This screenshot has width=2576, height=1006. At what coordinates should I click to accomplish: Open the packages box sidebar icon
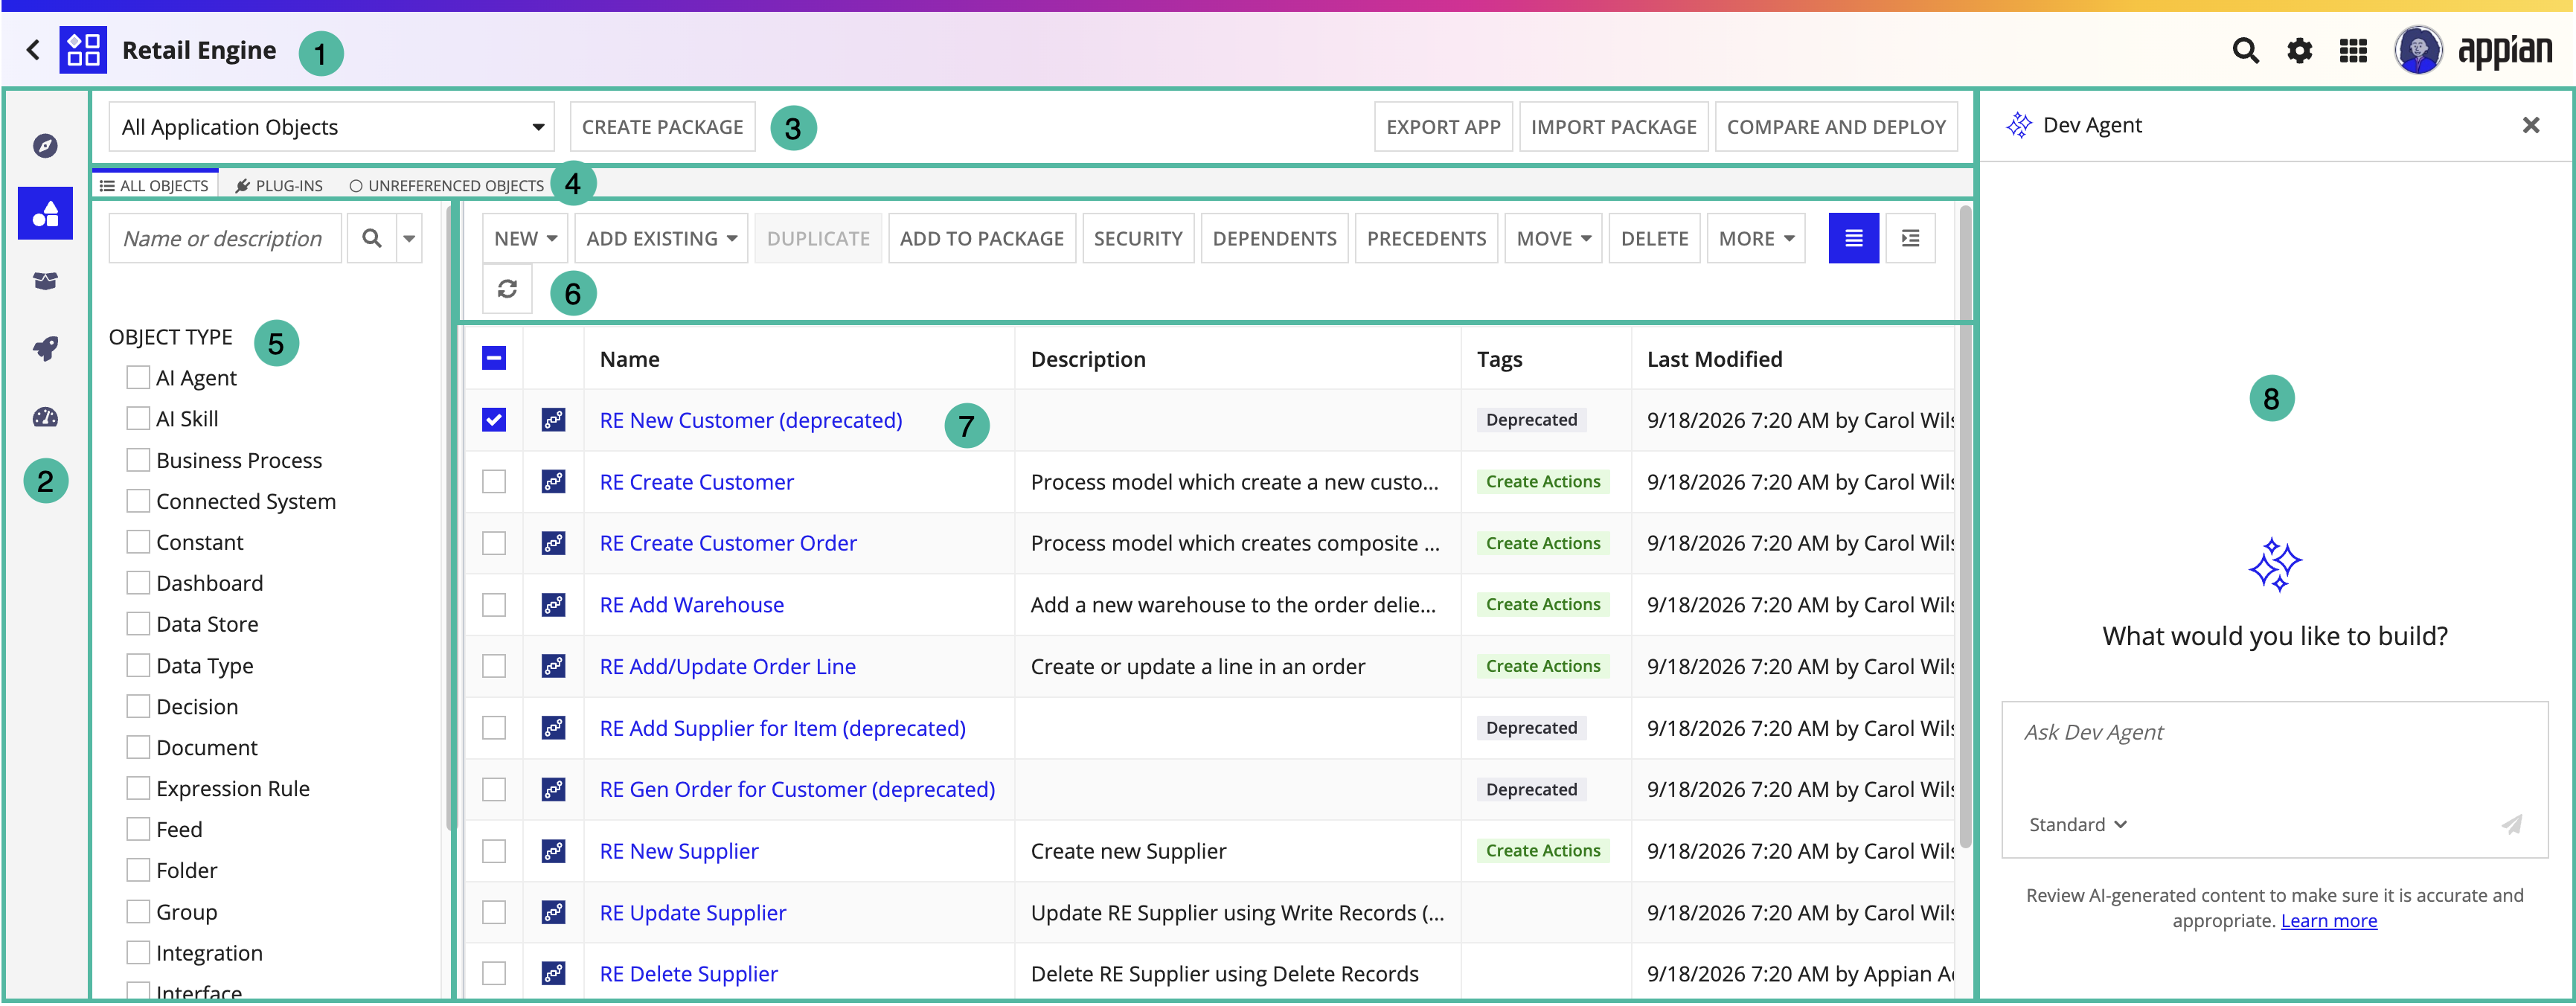[x=45, y=281]
